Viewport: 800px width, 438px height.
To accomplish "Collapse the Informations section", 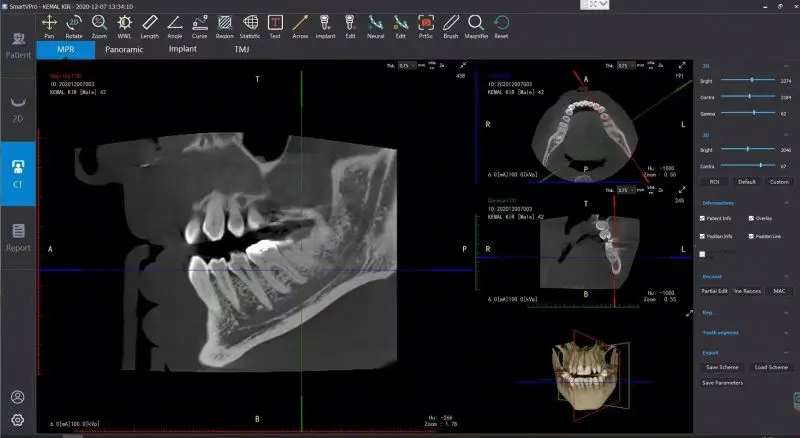I will tap(786, 203).
